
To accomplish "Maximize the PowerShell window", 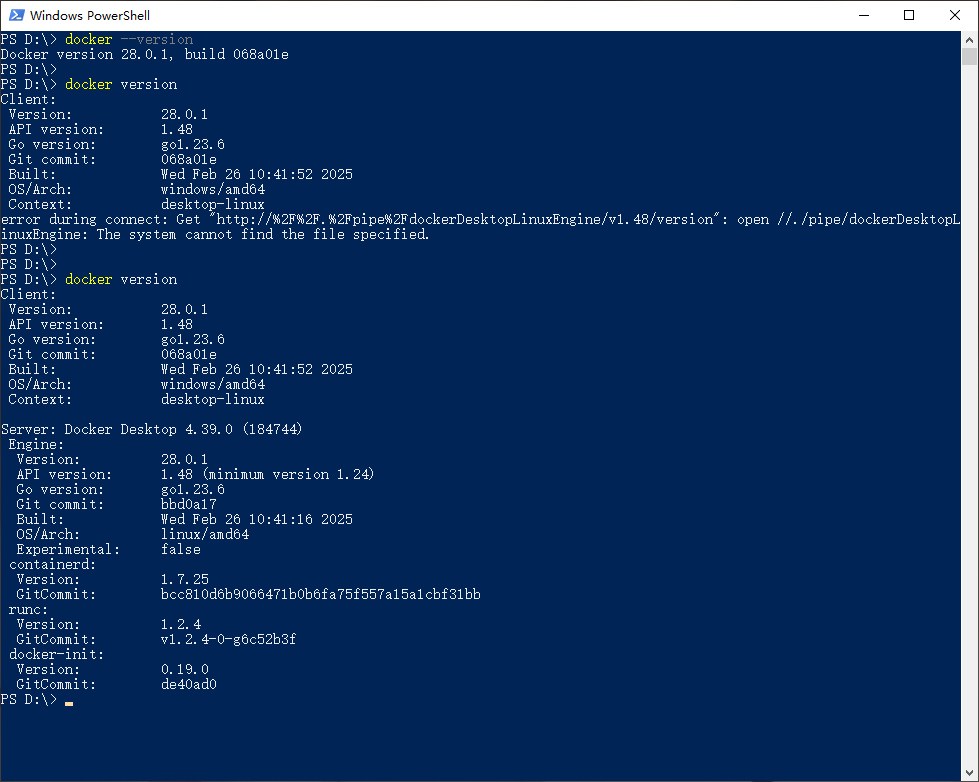I will [908, 15].
